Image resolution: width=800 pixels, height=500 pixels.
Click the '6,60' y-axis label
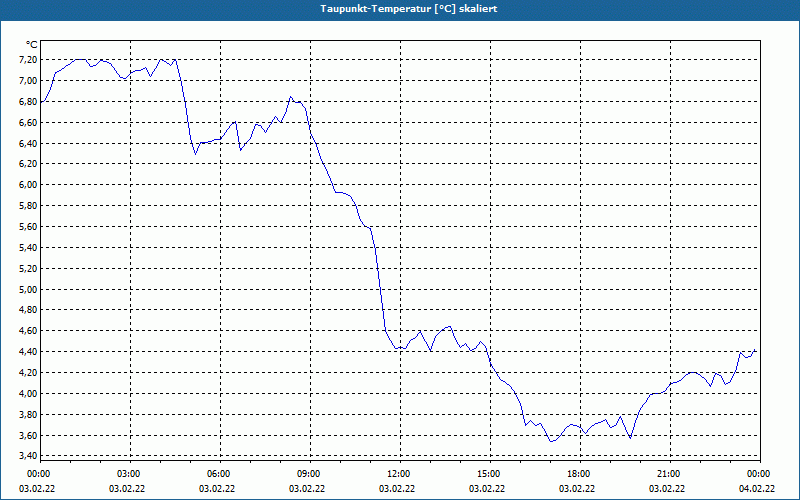(29, 122)
